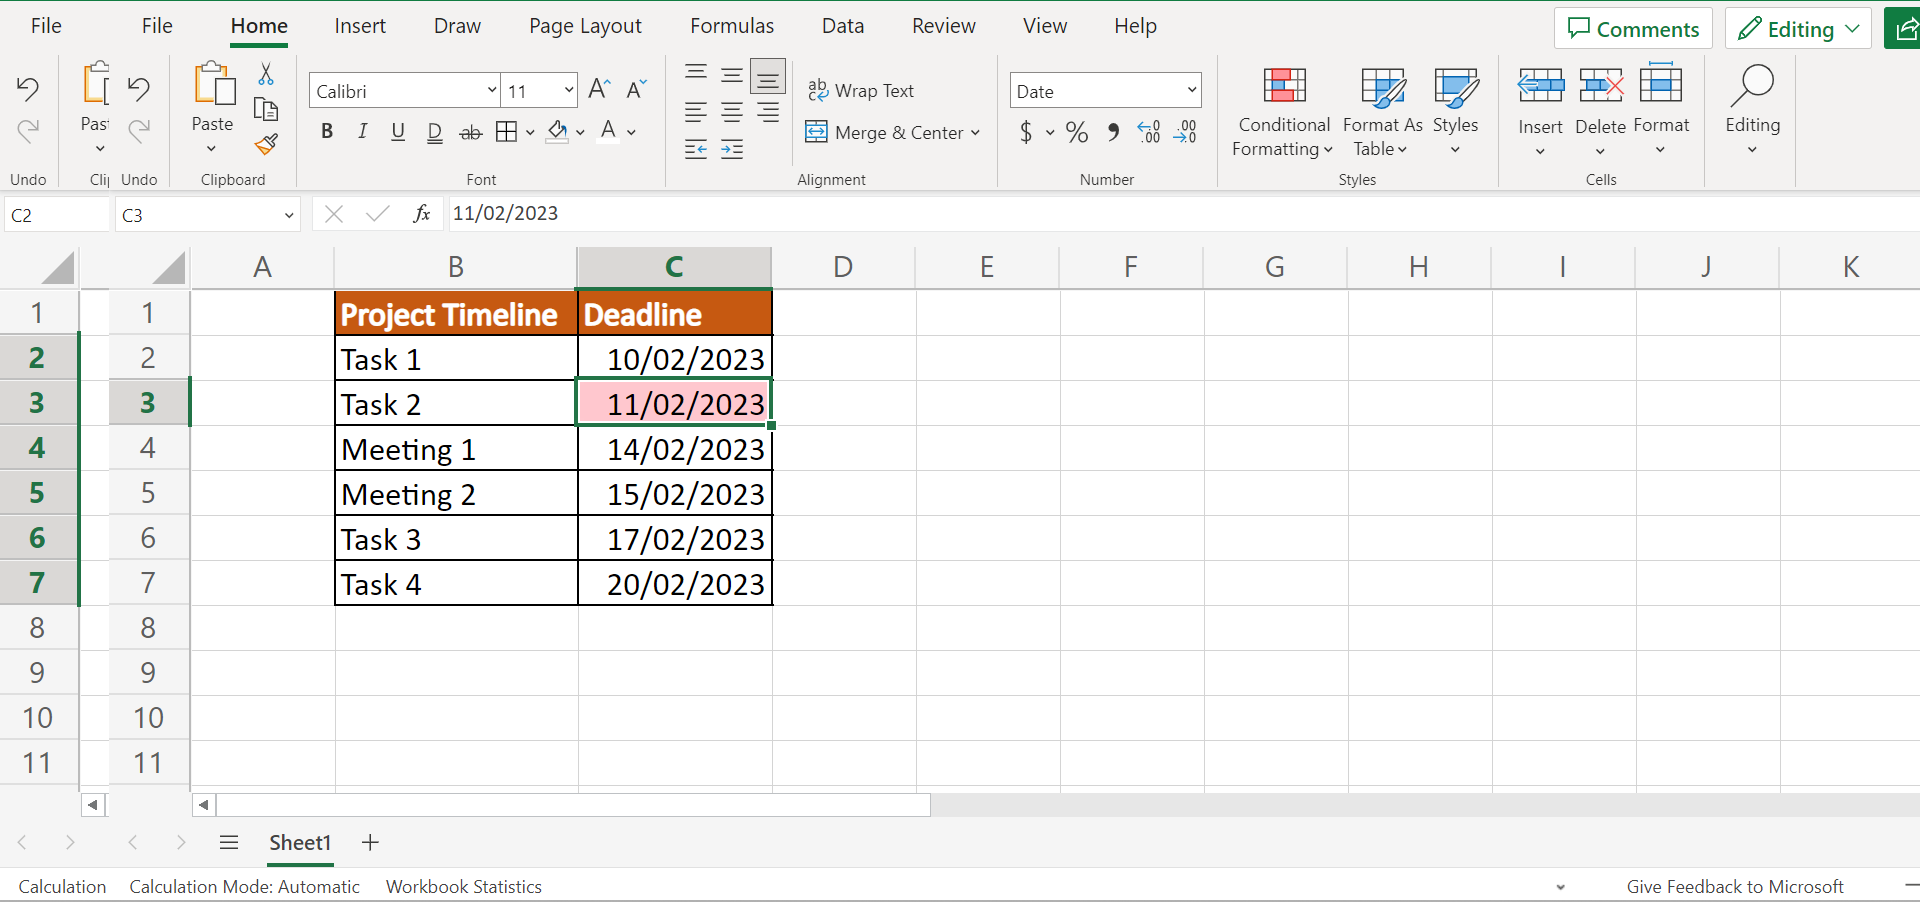Click Give Feedback to Microsoft
1920x906 pixels.
point(1735,887)
